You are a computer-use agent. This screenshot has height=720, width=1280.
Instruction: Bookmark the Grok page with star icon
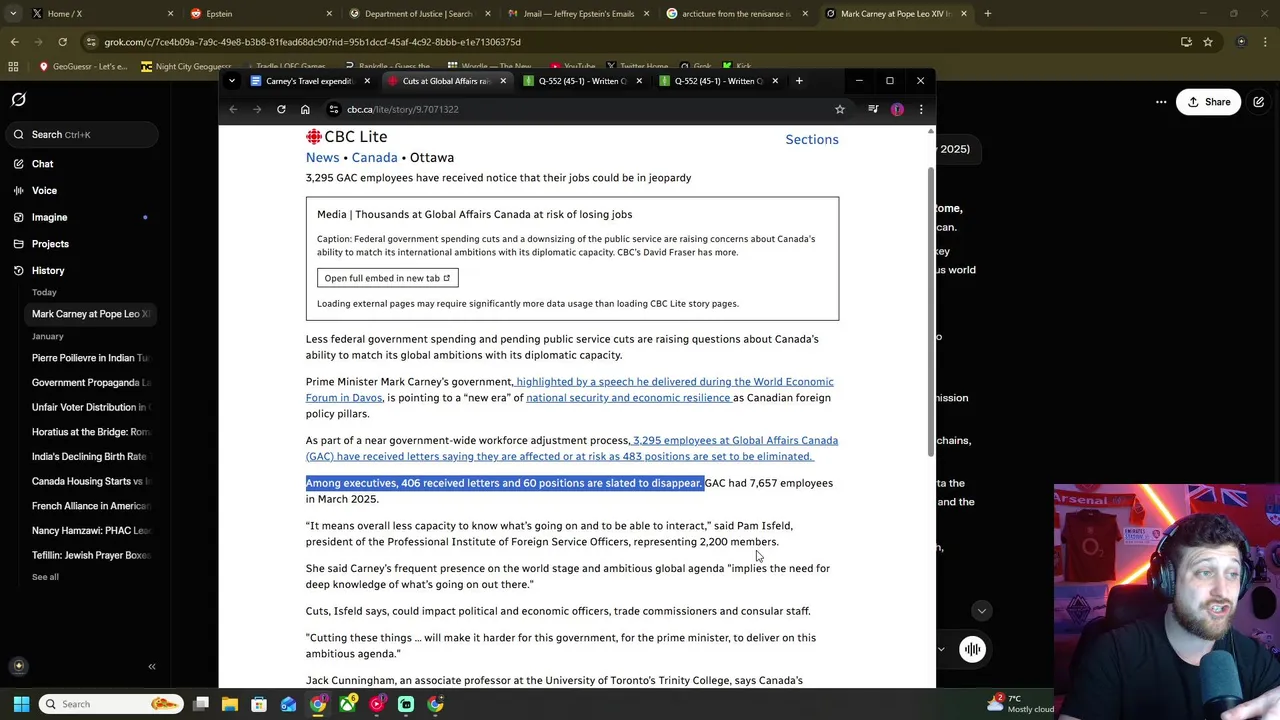[x=1208, y=42]
